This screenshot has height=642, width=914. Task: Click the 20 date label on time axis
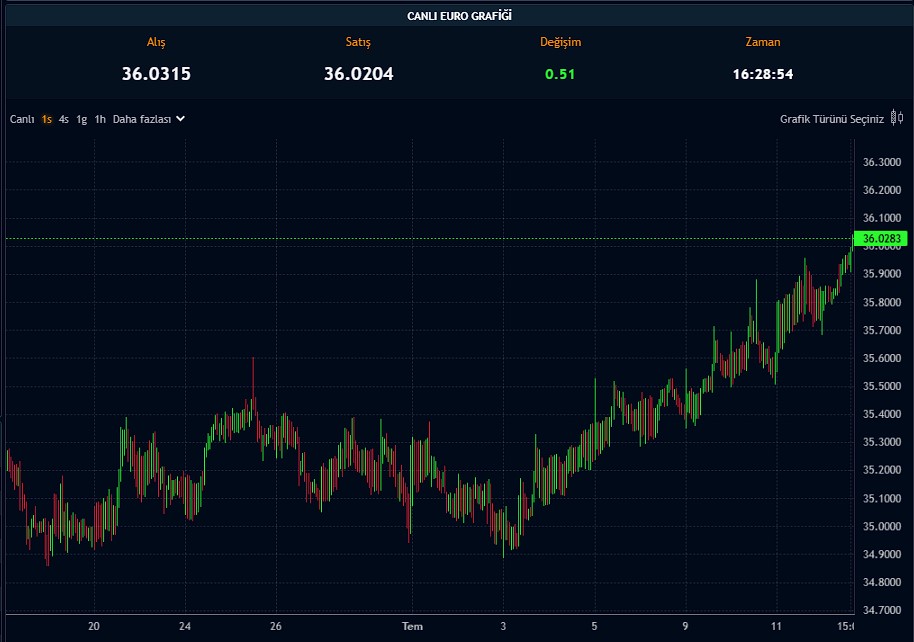click(x=94, y=627)
